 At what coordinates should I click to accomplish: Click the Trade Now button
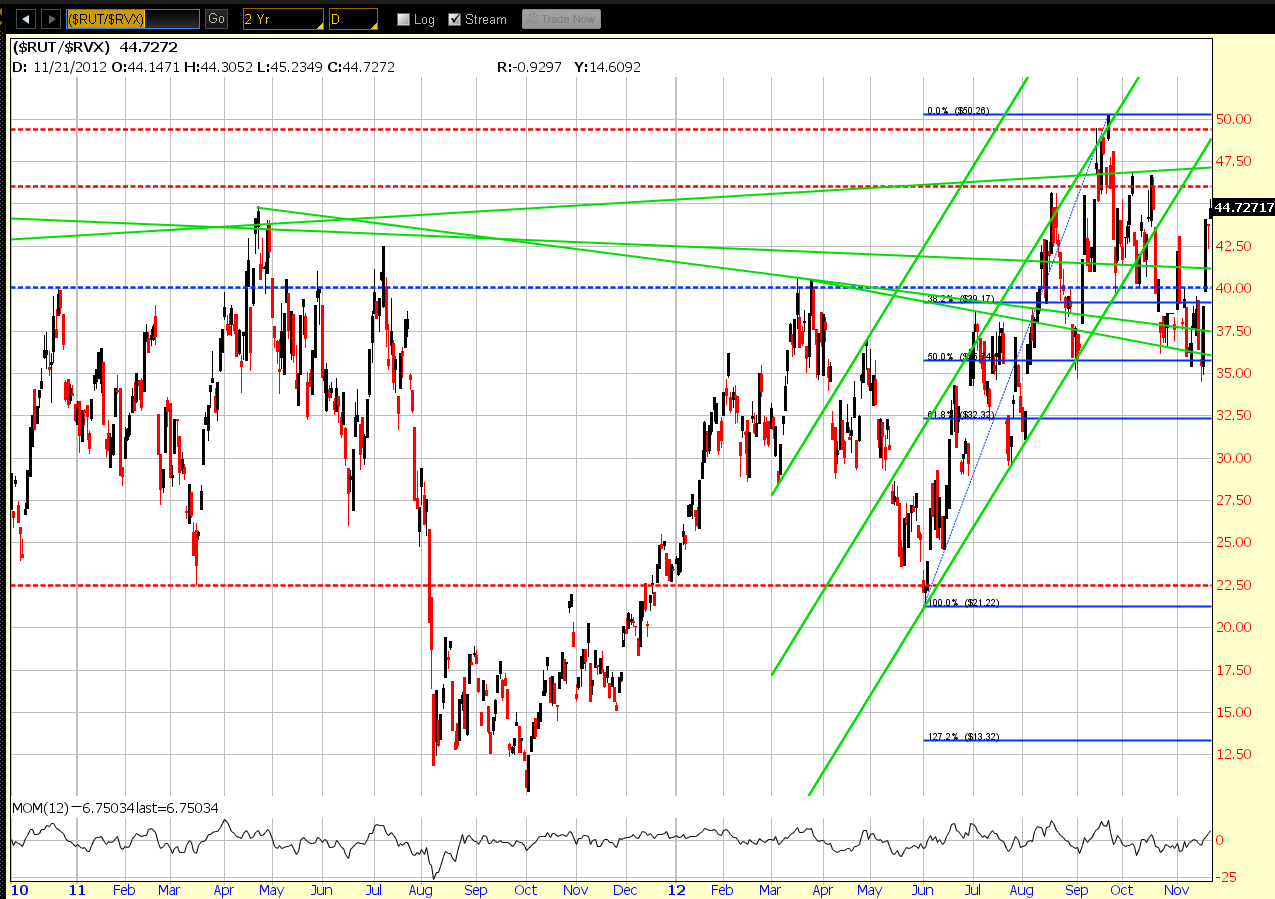tap(561, 19)
